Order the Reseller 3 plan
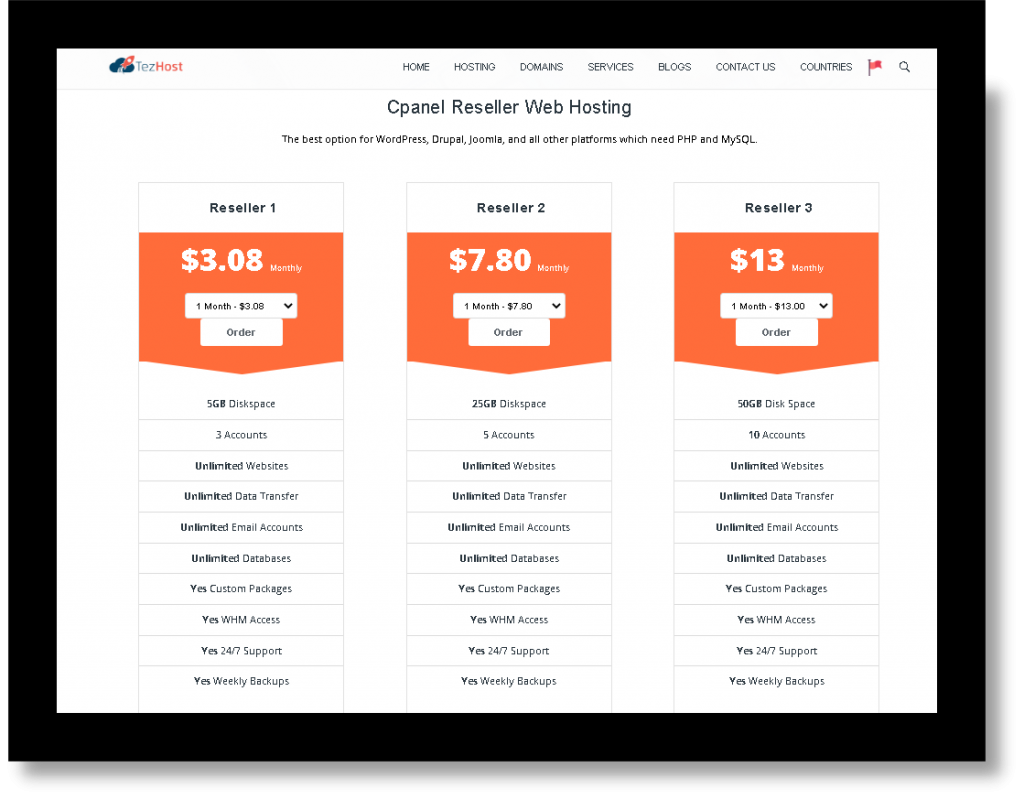 pos(776,333)
